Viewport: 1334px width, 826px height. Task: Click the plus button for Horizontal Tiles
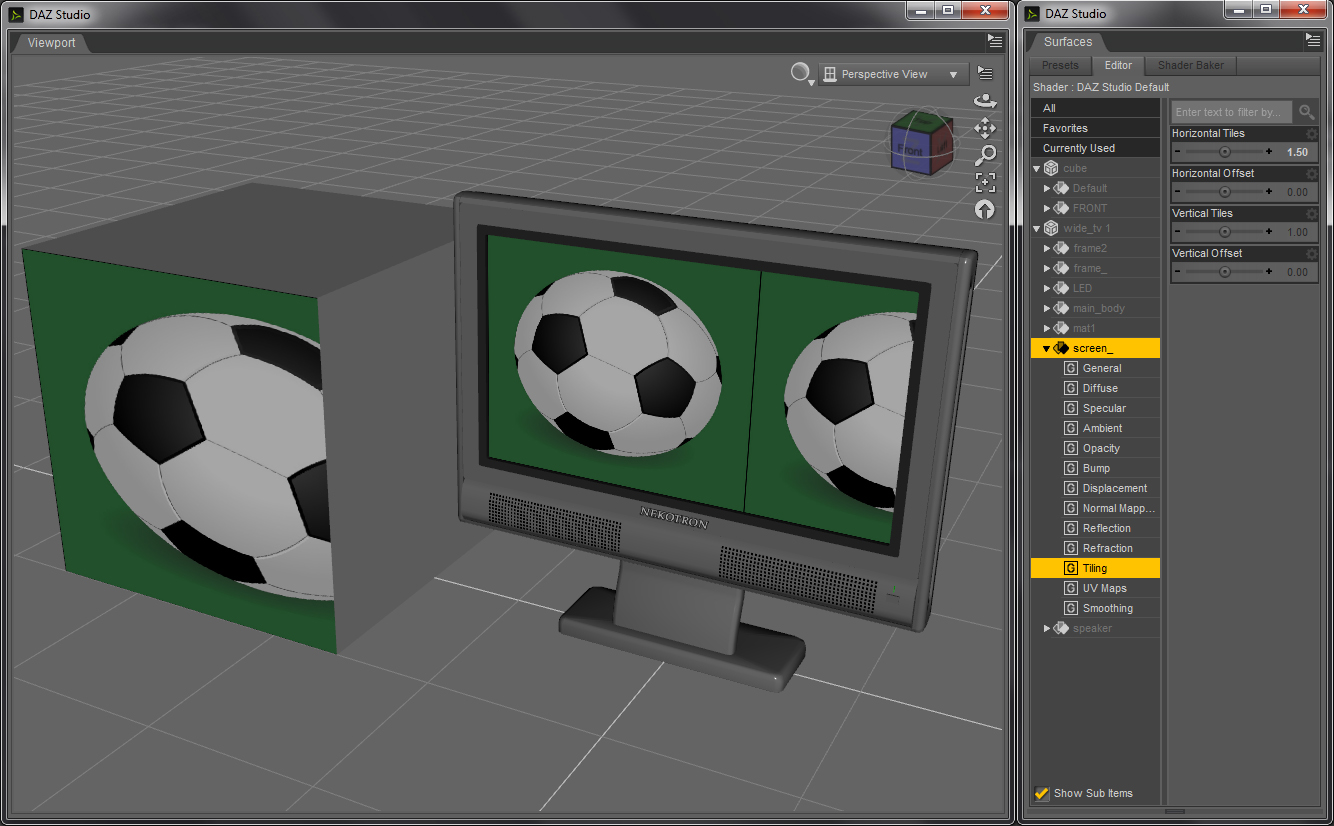pos(1269,152)
